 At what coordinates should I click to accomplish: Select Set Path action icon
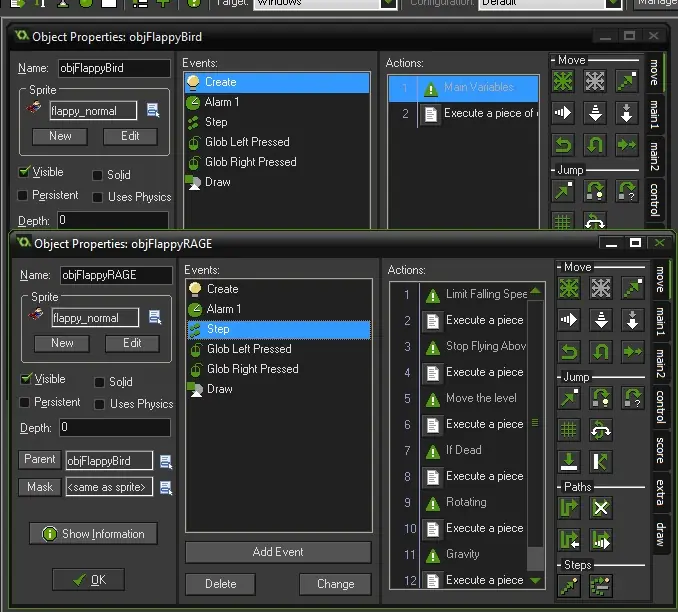click(x=569, y=508)
